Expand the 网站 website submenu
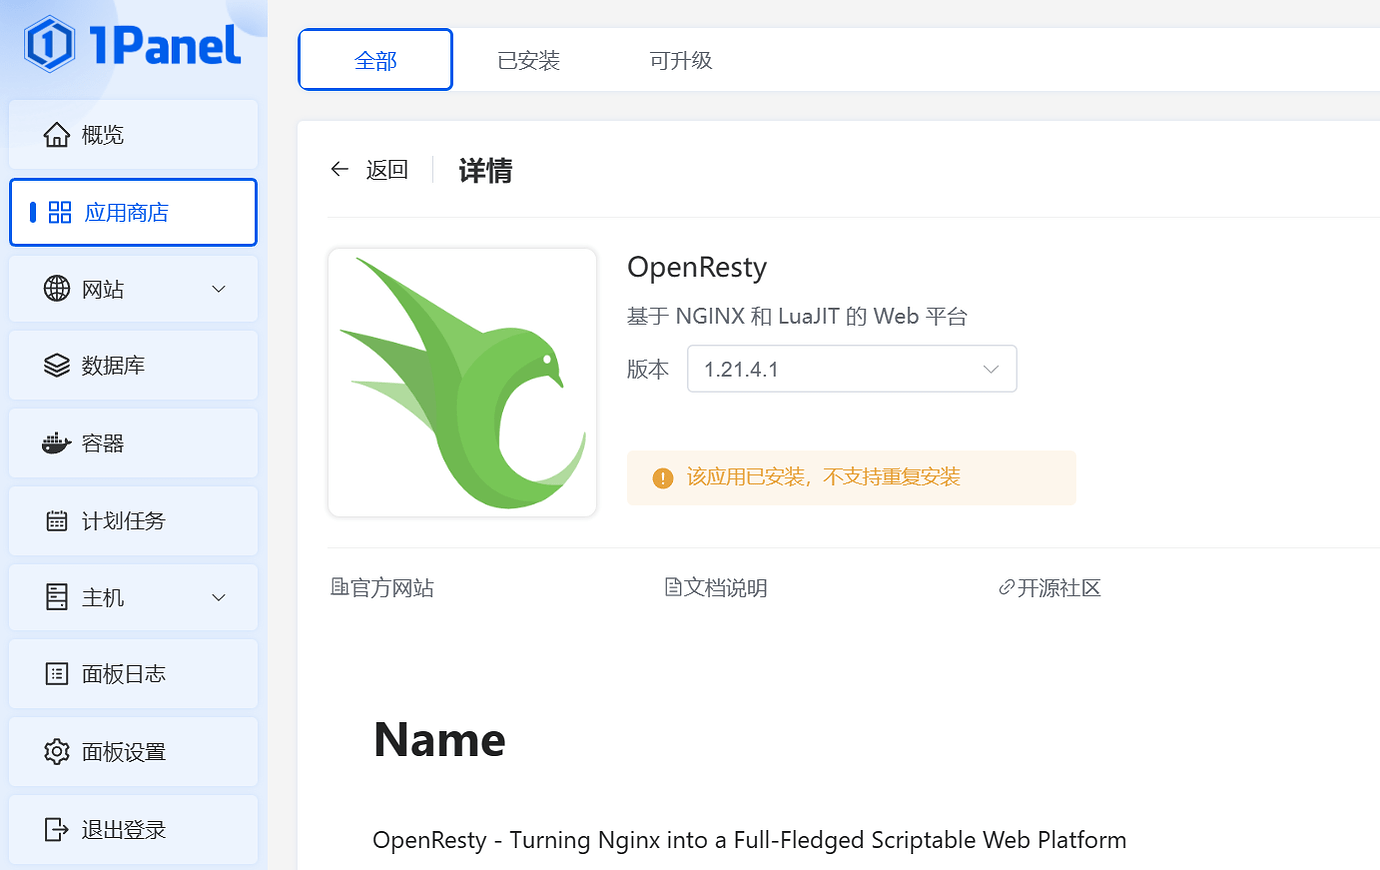The height and width of the screenshot is (870, 1380). pyautogui.click(x=218, y=288)
